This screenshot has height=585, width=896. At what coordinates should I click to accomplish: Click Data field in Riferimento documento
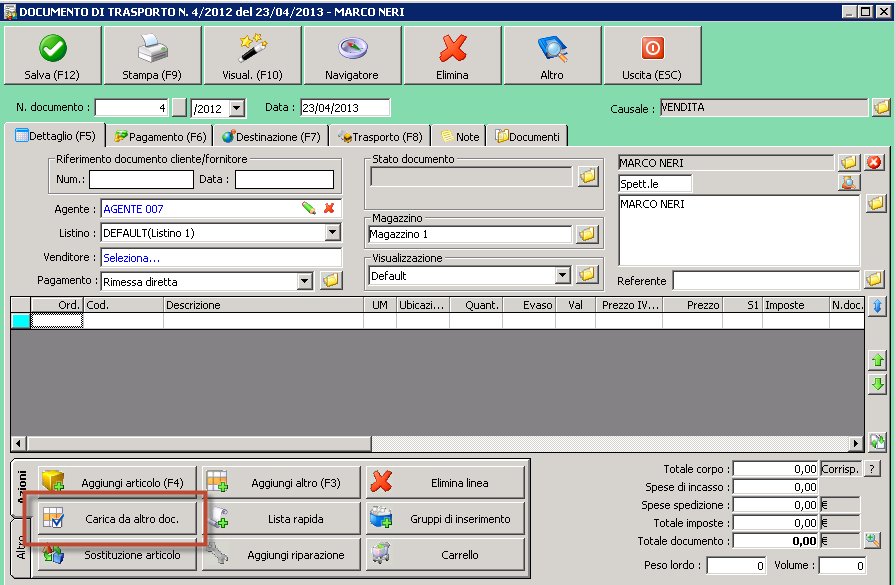[285, 179]
